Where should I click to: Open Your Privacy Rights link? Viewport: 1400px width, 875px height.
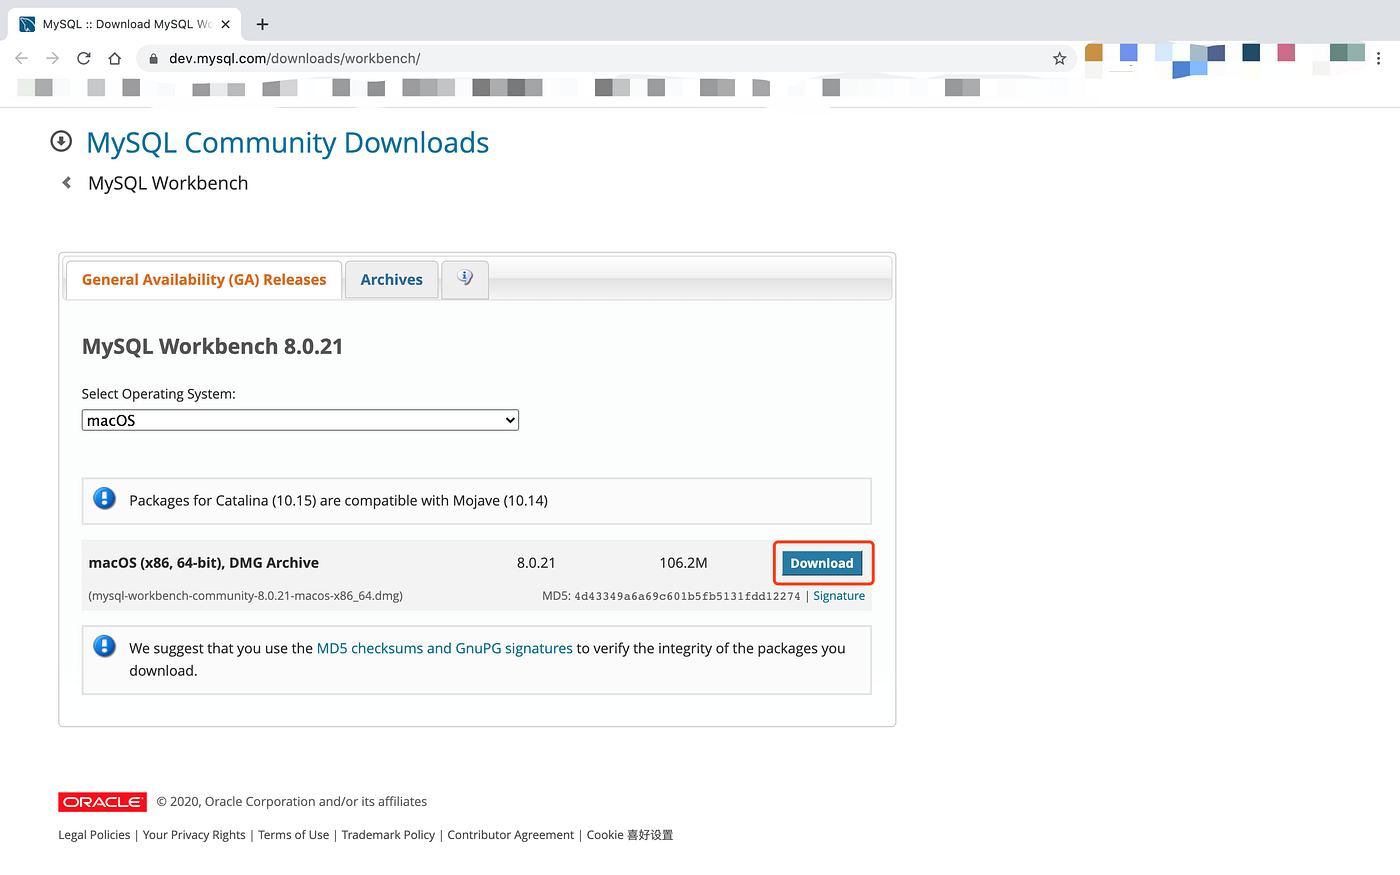(194, 835)
